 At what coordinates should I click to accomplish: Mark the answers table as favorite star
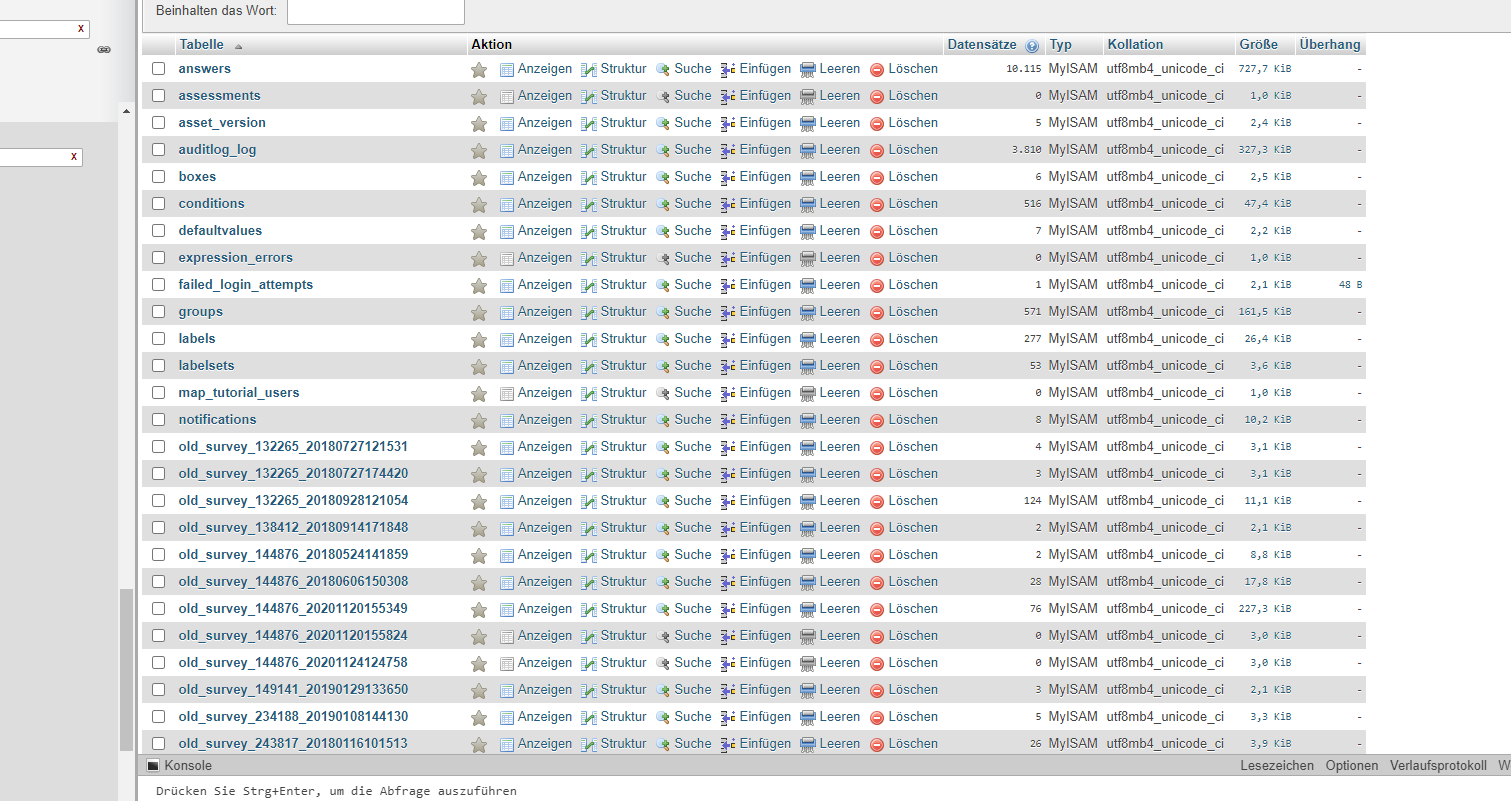click(x=479, y=70)
